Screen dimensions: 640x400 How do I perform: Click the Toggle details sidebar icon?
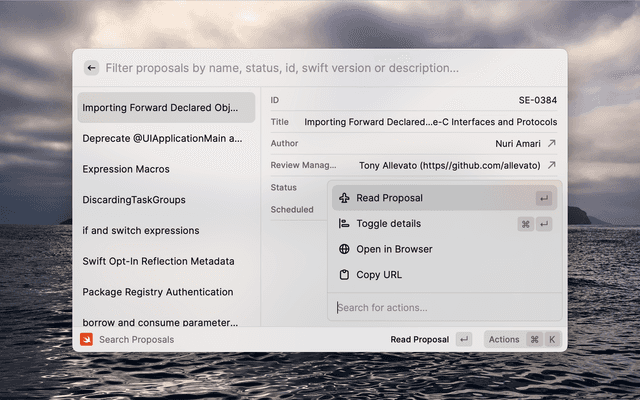(344, 224)
